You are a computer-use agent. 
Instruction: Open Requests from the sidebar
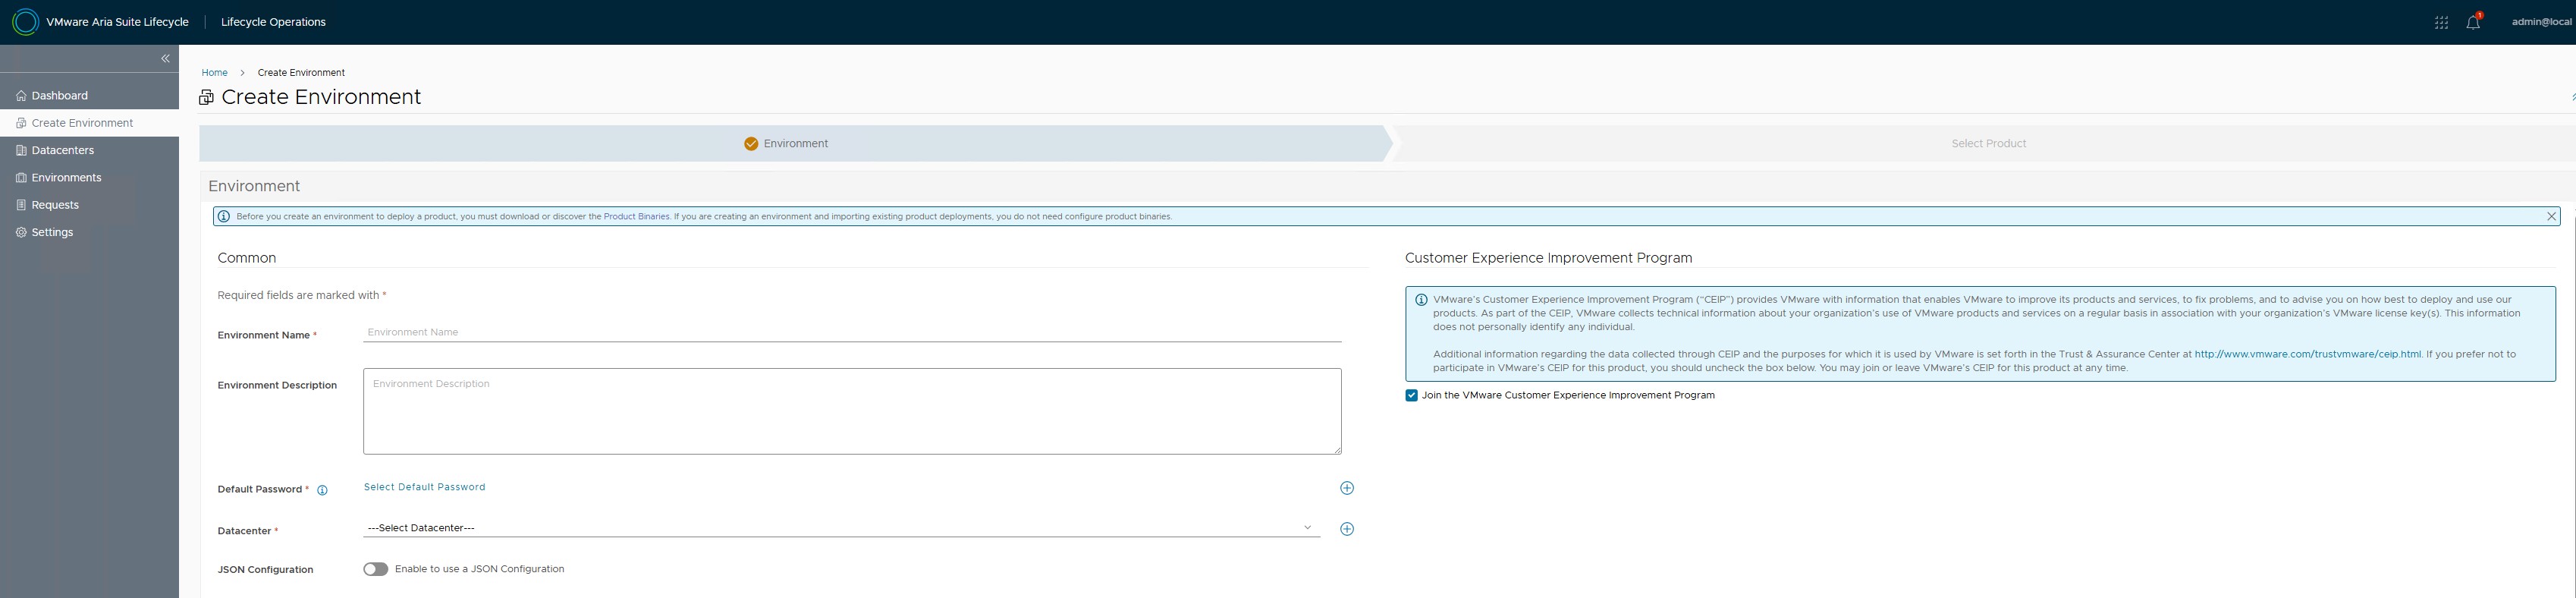click(x=55, y=205)
